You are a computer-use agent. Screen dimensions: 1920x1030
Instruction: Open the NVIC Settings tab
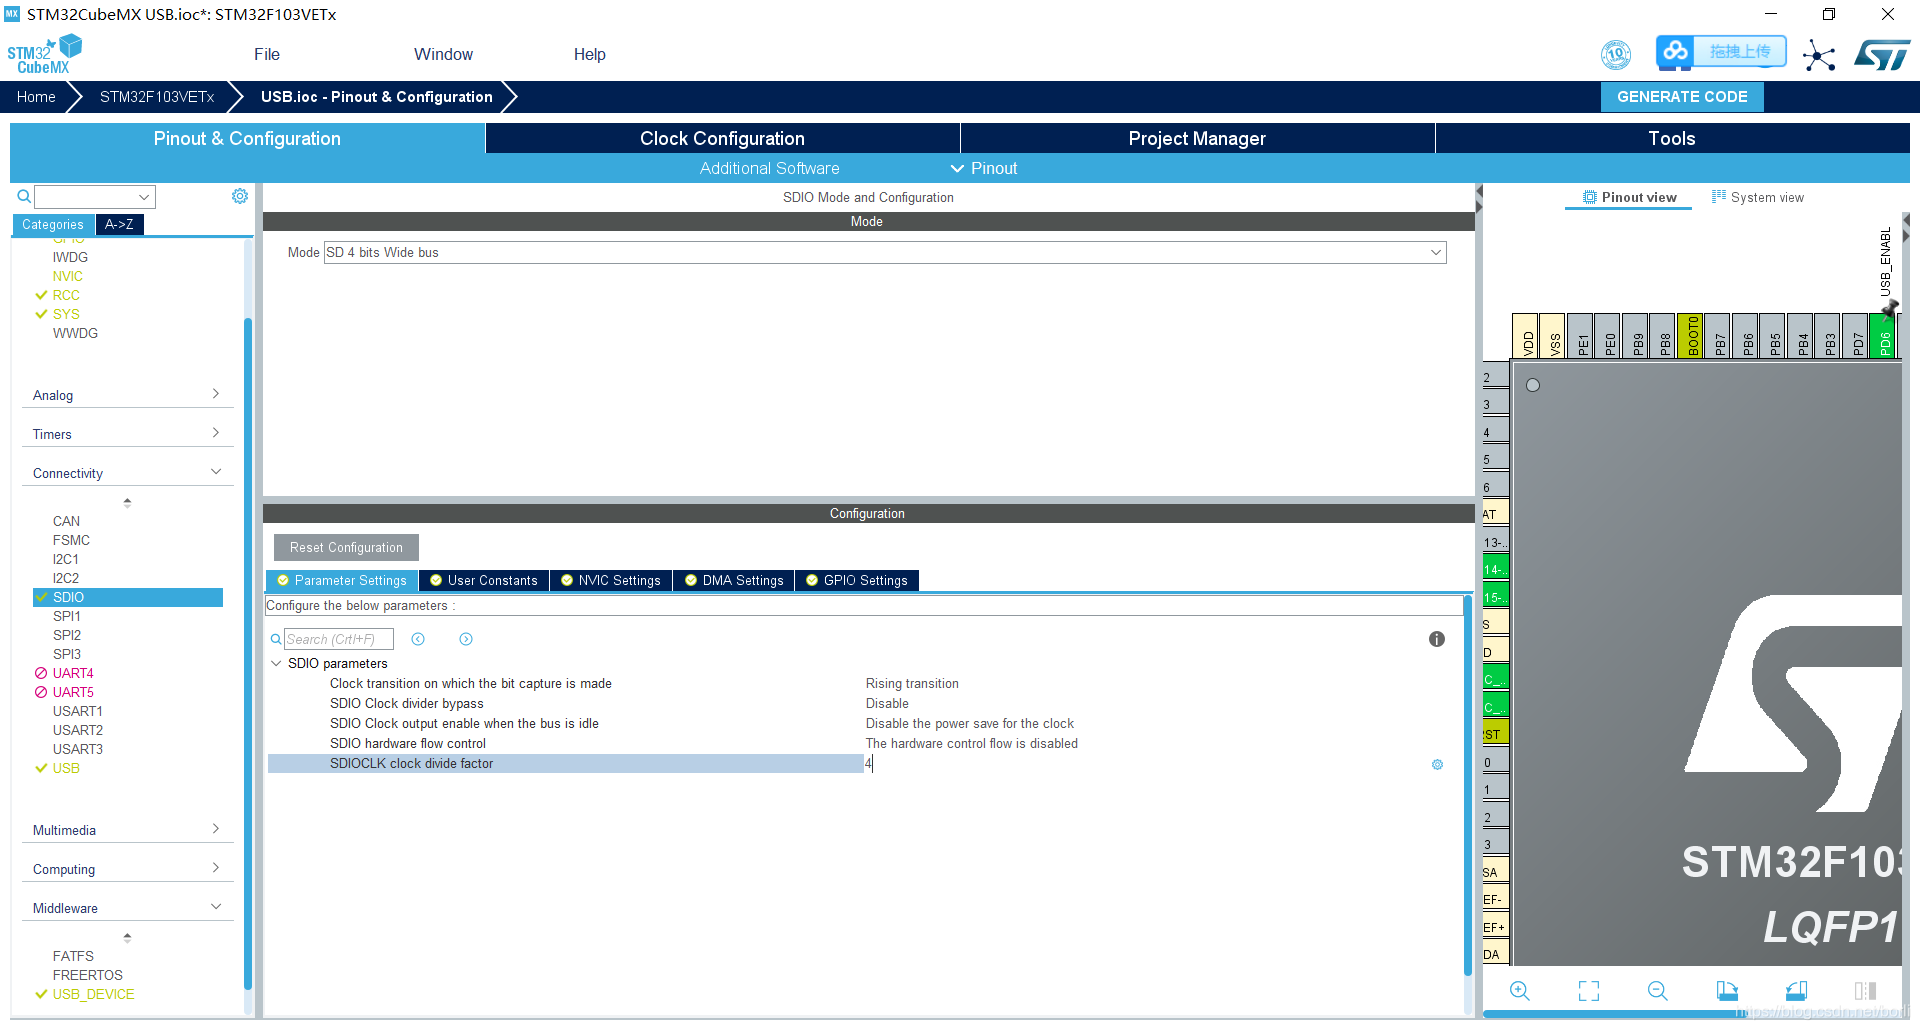(x=610, y=580)
